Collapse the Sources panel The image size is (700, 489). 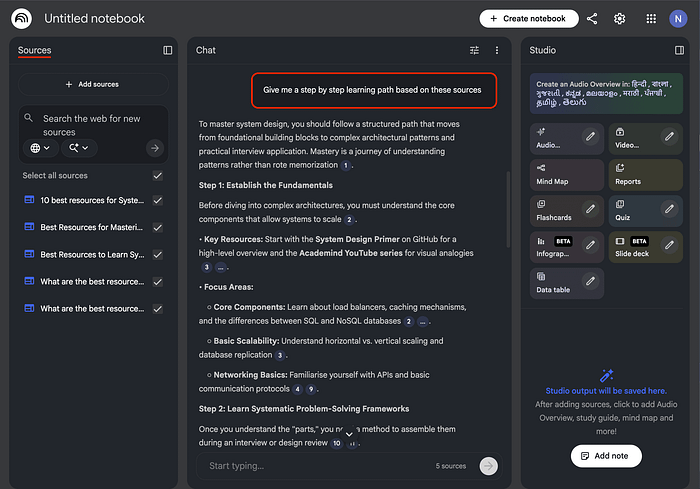[168, 50]
